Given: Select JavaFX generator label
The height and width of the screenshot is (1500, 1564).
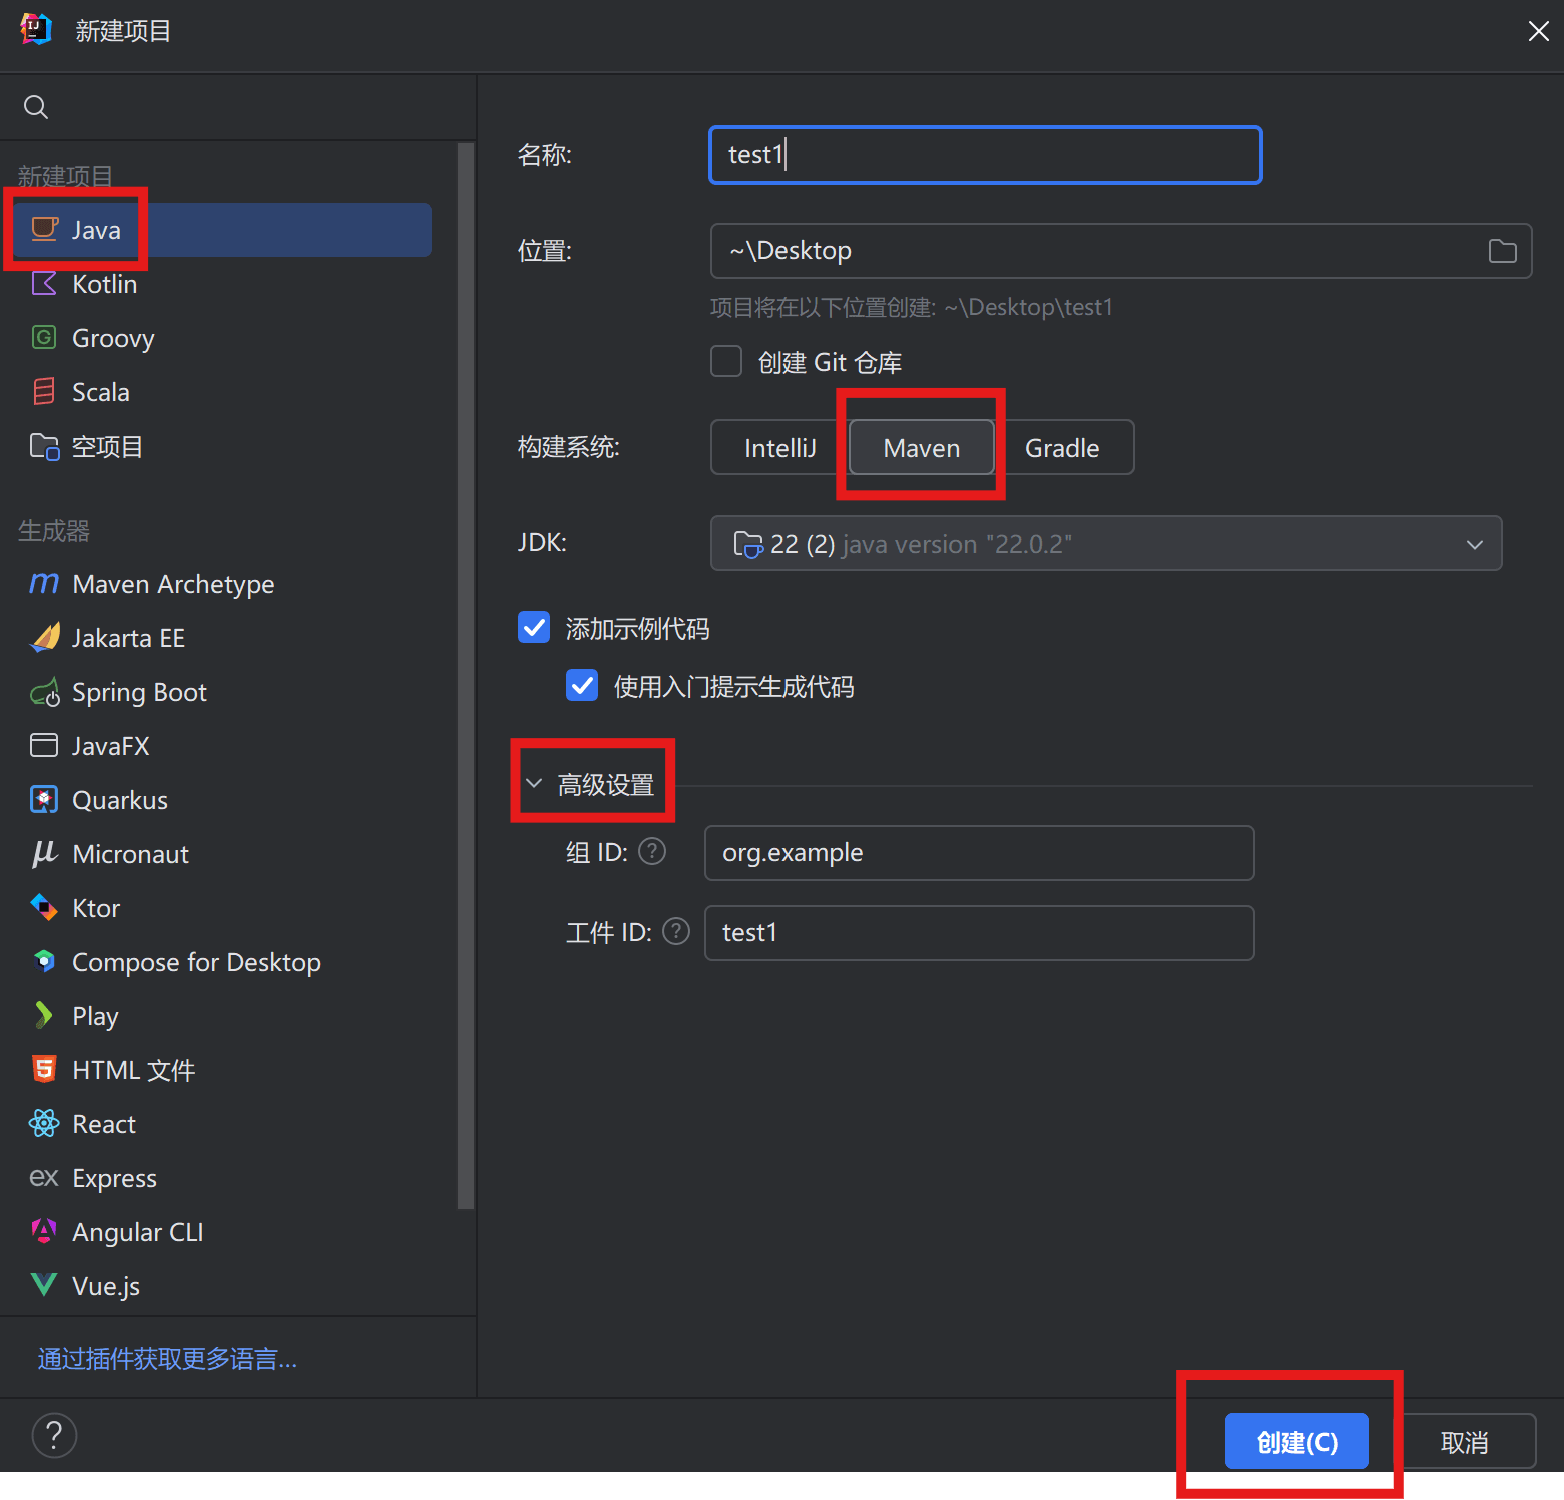Looking at the screenshot, I should [x=110, y=746].
